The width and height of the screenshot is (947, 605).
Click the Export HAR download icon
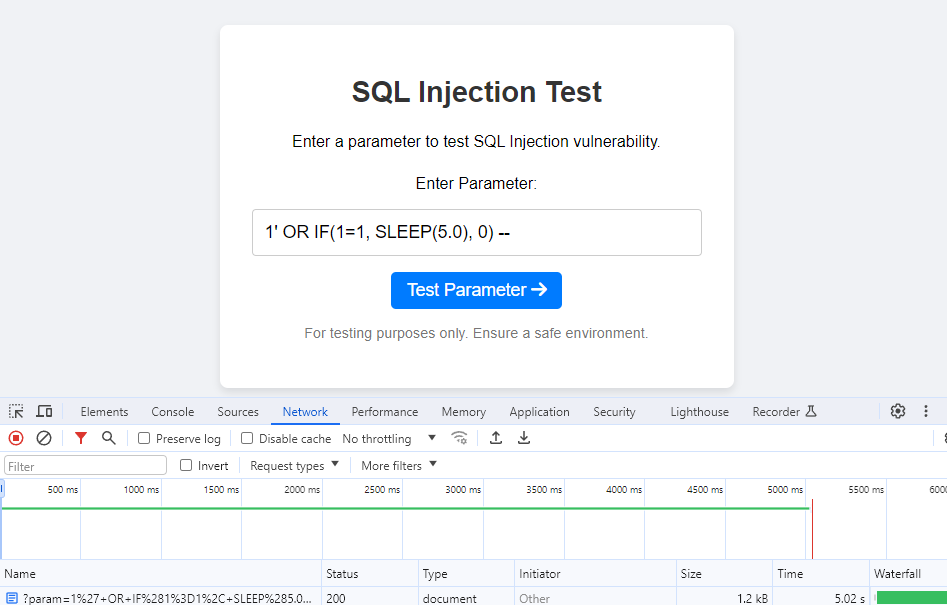pyautogui.click(x=523, y=438)
